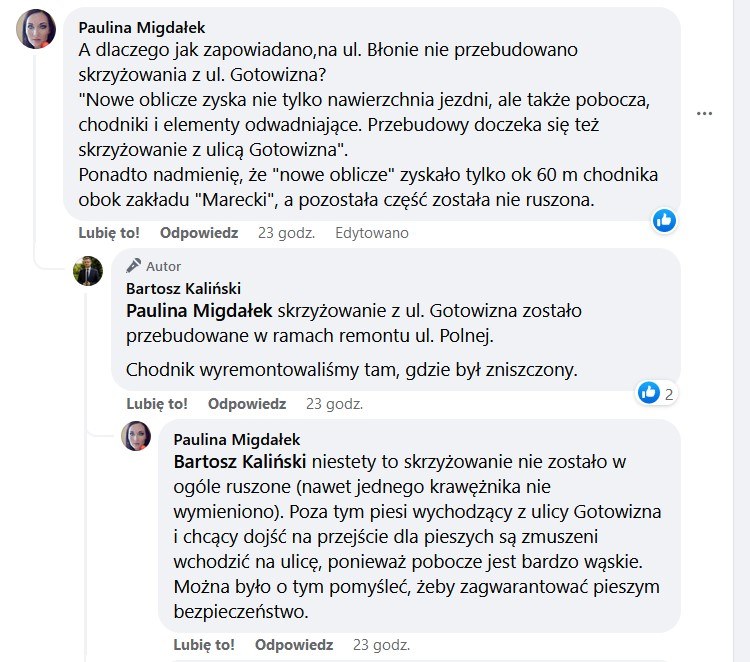Reply to Bartosz Kaliński's comment via Odpowiedz
Screen dimensions: 750x662
(x=247, y=404)
